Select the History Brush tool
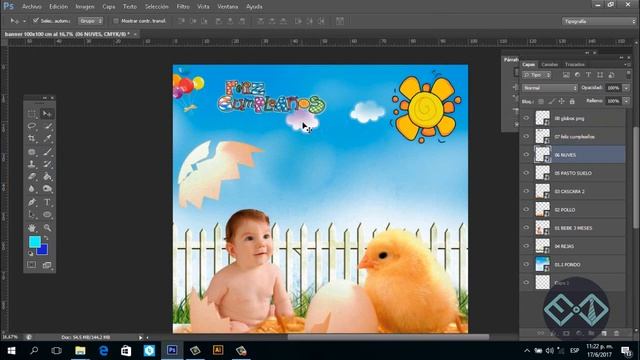This screenshot has width=640, height=360. pyautogui.click(x=47, y=164)
